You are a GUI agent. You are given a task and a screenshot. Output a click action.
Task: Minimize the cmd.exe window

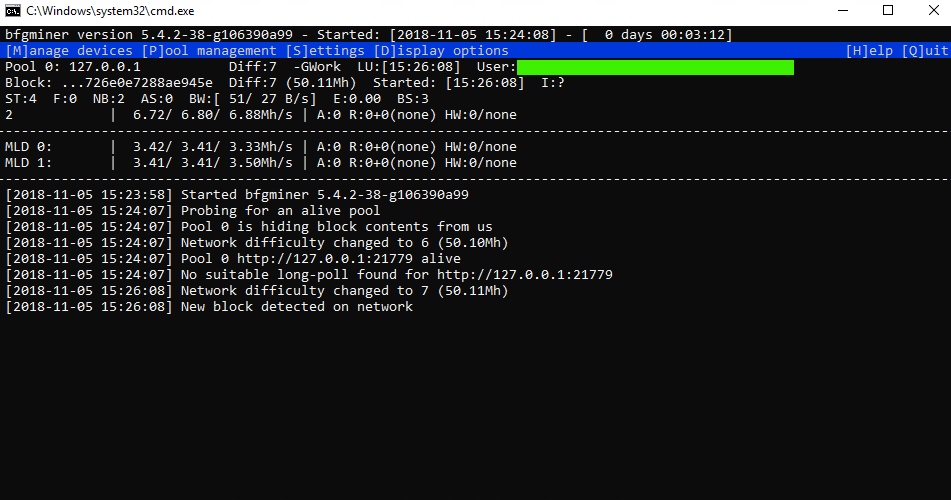(x=843, y=10)
